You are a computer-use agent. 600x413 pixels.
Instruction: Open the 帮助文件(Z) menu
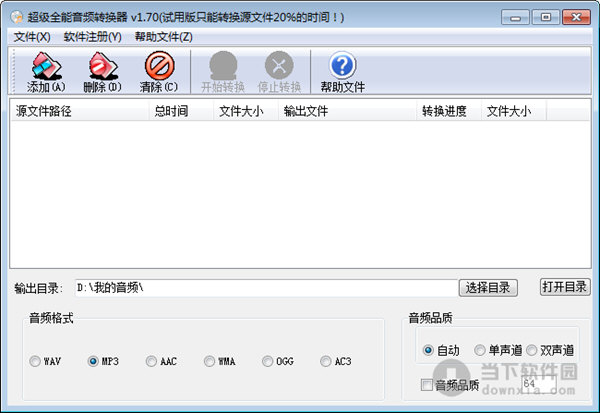point(164,37)
